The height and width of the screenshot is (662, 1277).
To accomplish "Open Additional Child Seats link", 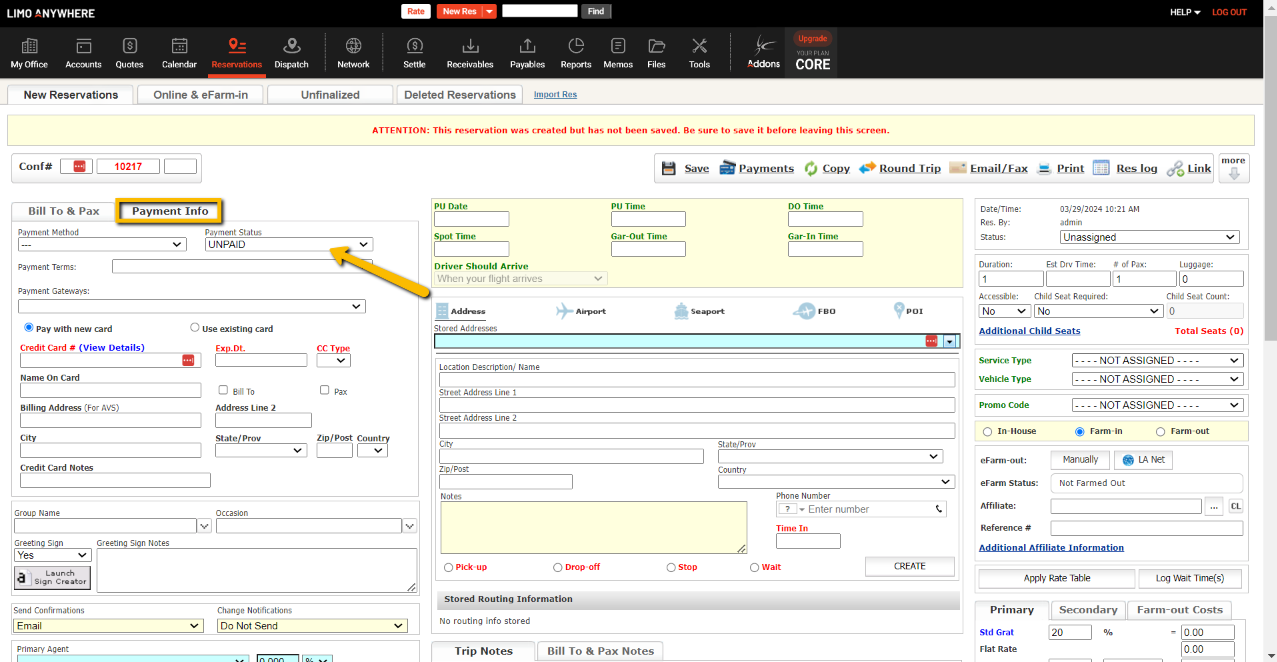I will 1029,331.
